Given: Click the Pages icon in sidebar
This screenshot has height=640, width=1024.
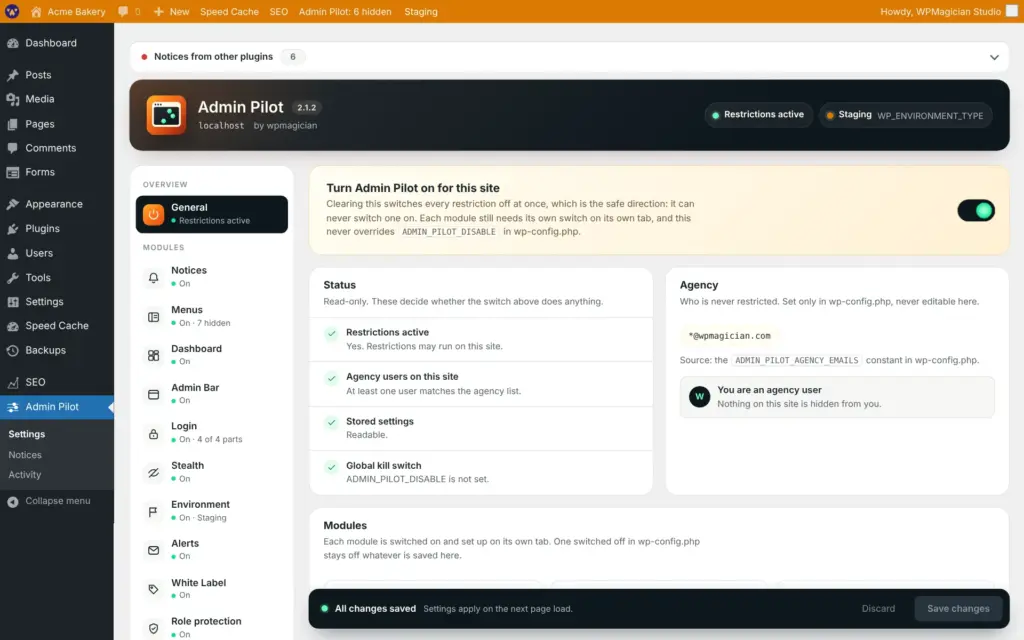Looking at the screenshot, I should point(12,124).
